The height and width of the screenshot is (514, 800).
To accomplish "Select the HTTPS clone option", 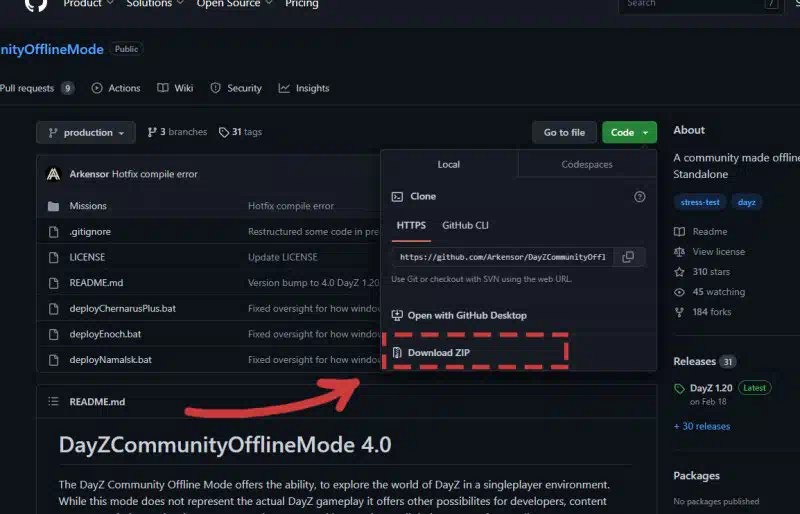I will (411, 225).
